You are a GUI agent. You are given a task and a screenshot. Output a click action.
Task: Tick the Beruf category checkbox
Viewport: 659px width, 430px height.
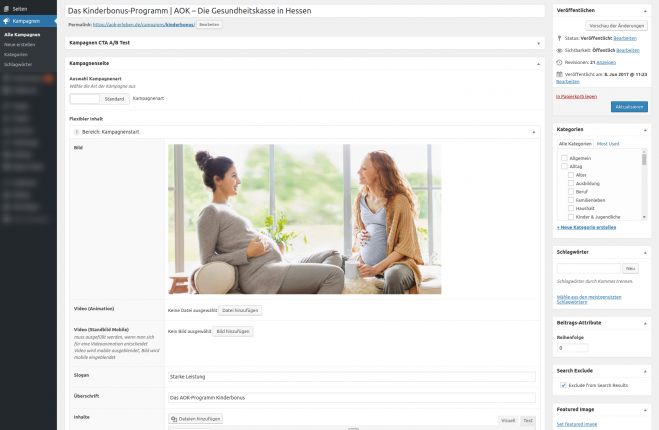pos(570,190)
